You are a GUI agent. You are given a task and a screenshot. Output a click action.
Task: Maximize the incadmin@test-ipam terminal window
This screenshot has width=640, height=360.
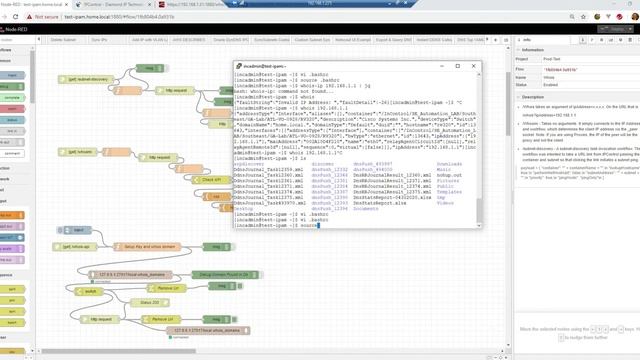(x=458, y=66)
